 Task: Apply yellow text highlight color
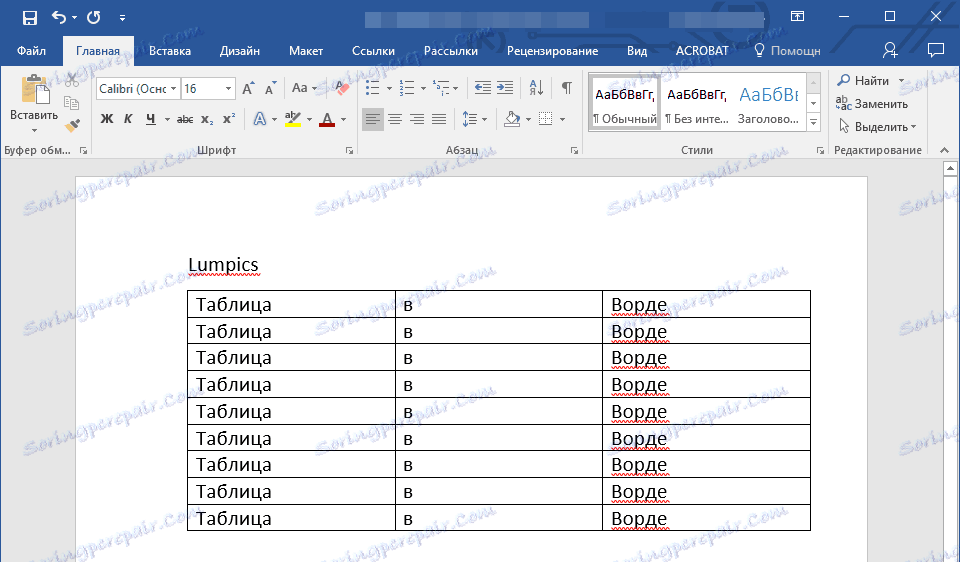[x=293, y=119]
